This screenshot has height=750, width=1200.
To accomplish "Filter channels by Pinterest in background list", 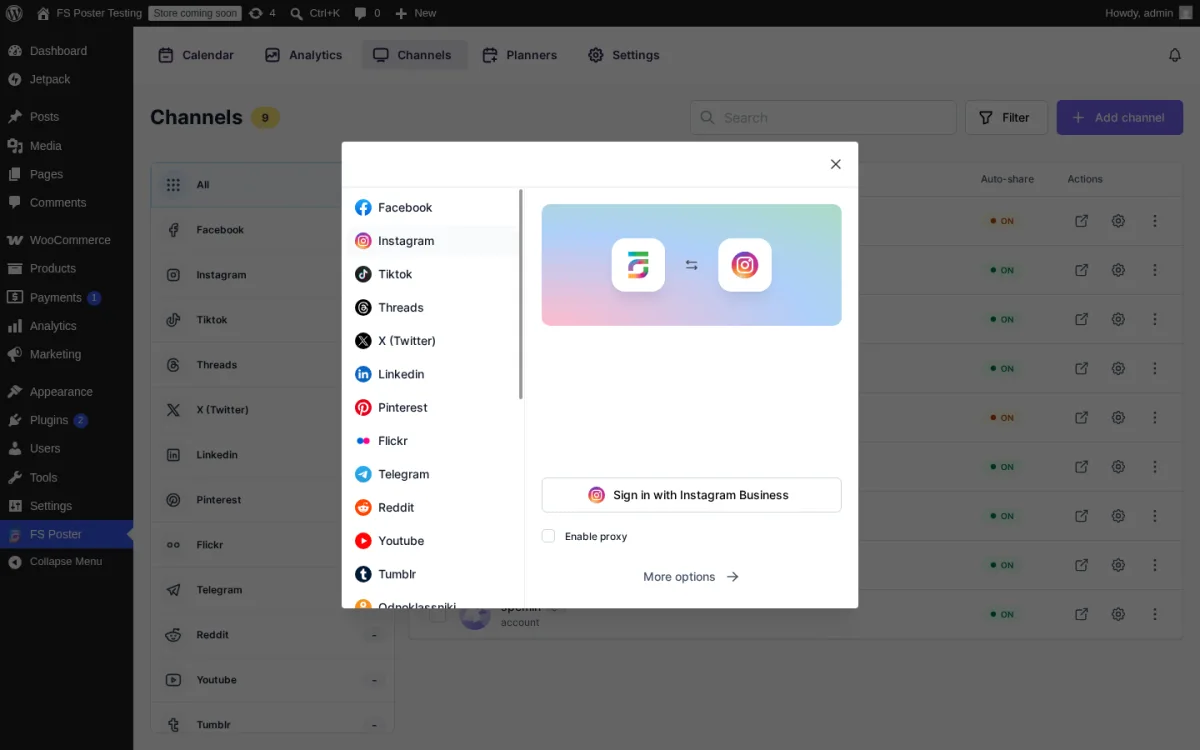I will (x=272, y=500).
